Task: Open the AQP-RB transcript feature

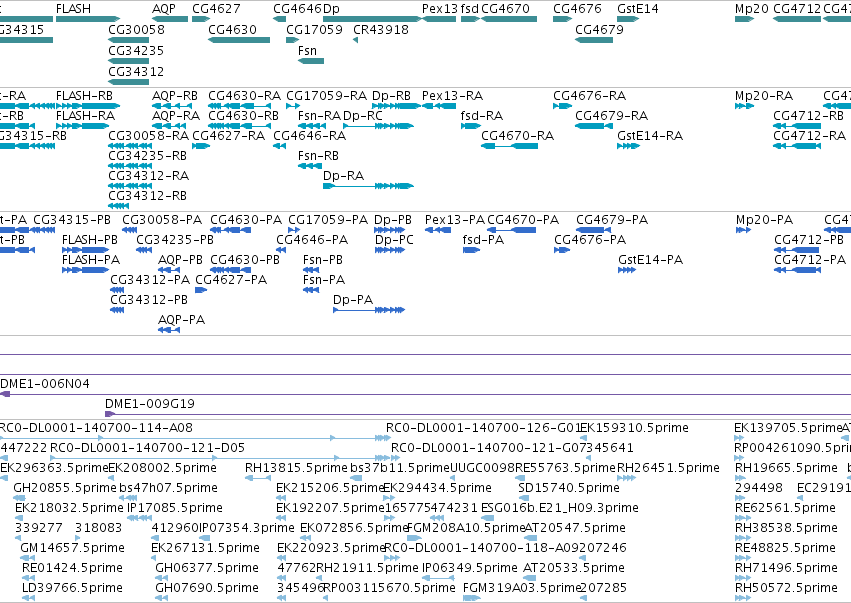Action: click(170, 106)
